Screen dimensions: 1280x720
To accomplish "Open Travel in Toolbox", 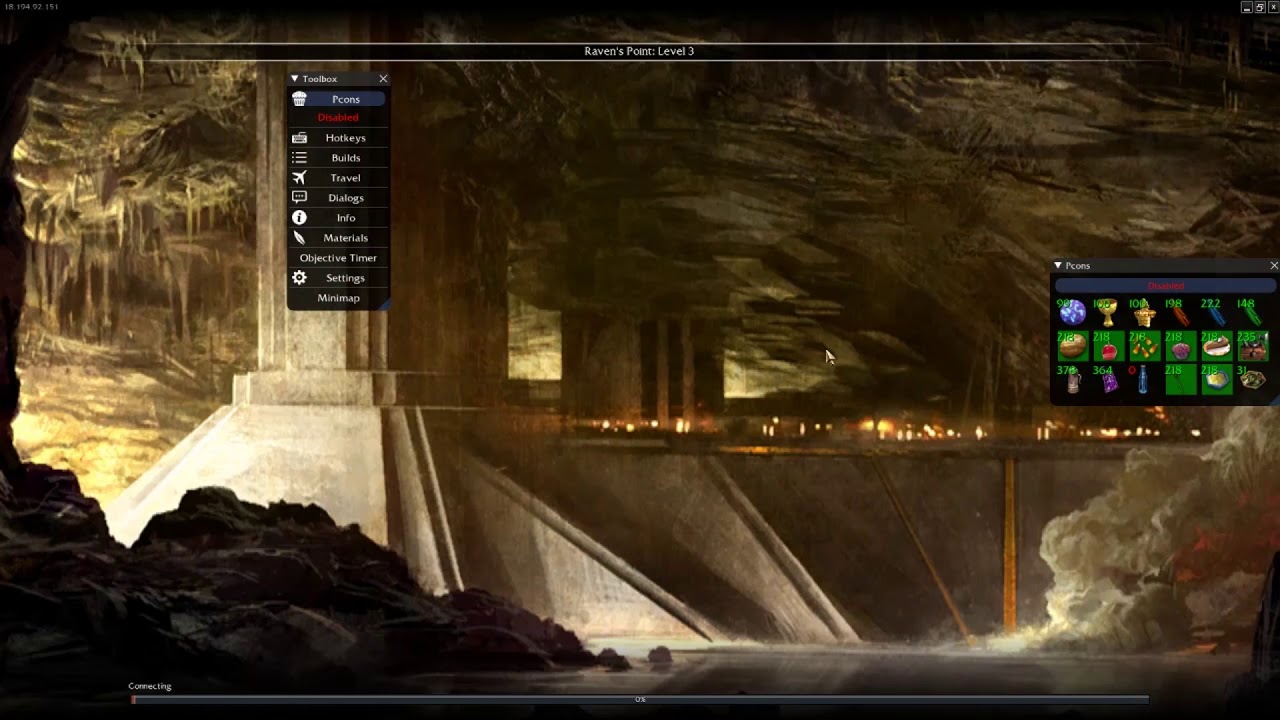I will click(x=338, y=178).
